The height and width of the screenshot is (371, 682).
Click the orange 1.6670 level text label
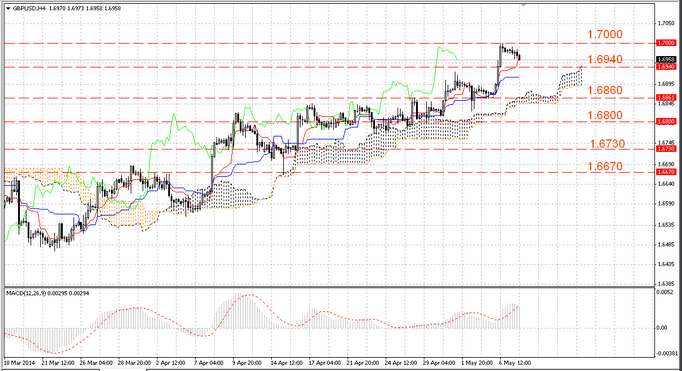pos(605,166)
